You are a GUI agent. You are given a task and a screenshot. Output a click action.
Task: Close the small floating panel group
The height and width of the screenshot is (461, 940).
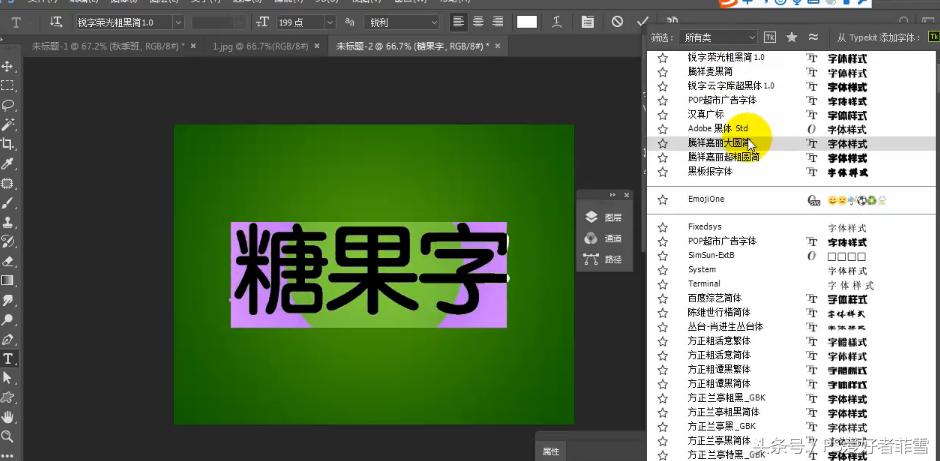[626, 195]
